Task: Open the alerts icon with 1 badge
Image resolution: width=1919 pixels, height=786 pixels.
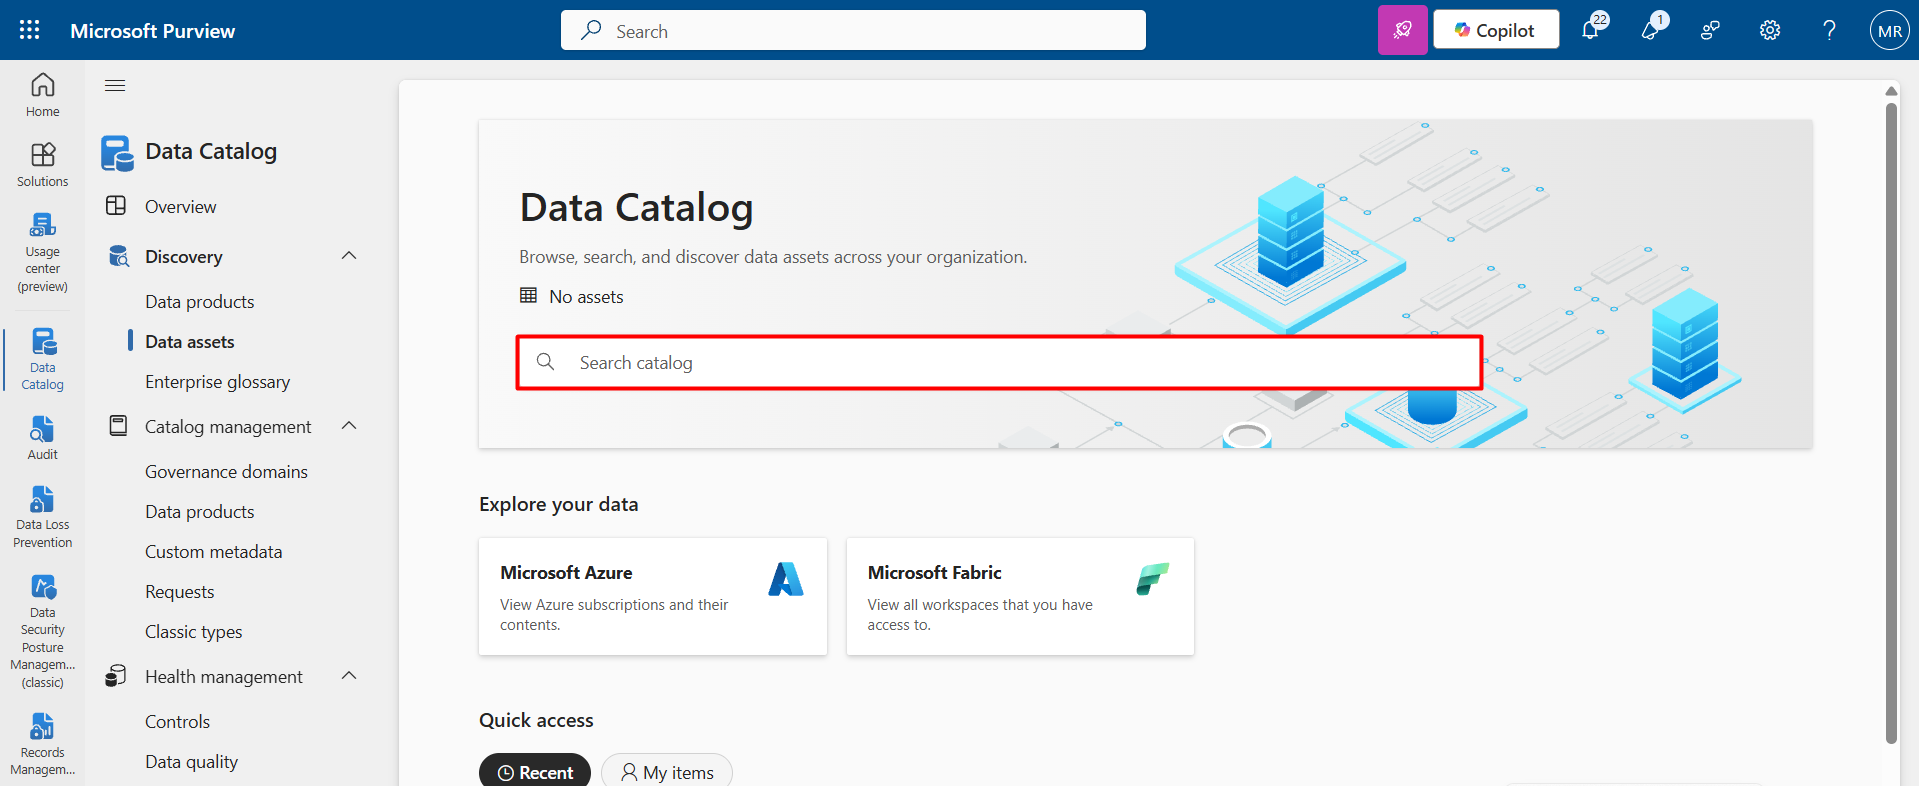Action: 1652,29
